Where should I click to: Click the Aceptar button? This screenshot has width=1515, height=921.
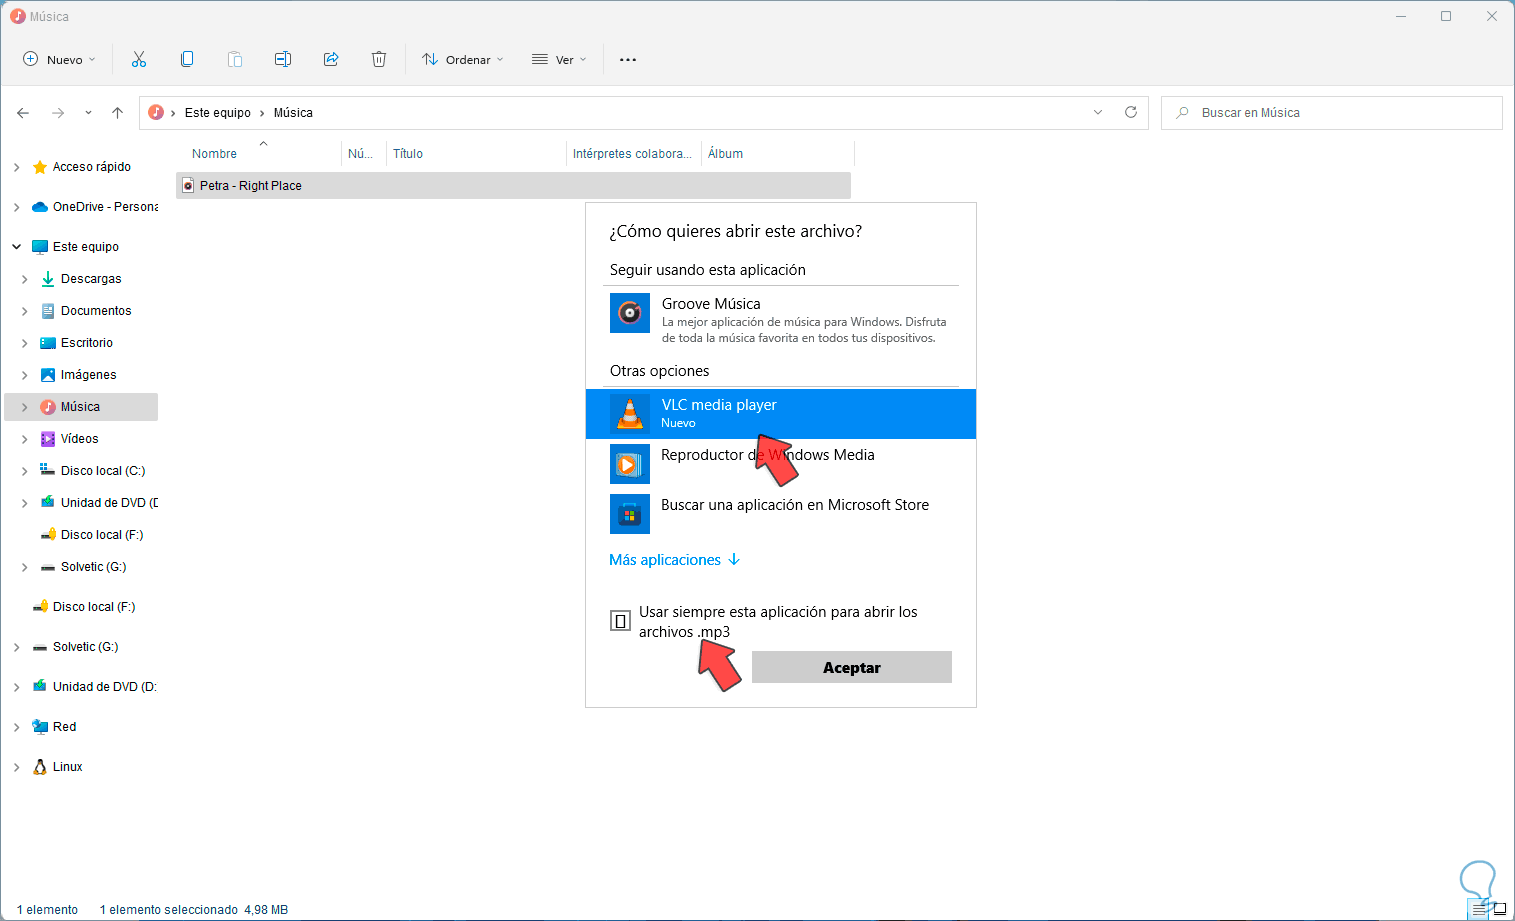tap(852, 667)
